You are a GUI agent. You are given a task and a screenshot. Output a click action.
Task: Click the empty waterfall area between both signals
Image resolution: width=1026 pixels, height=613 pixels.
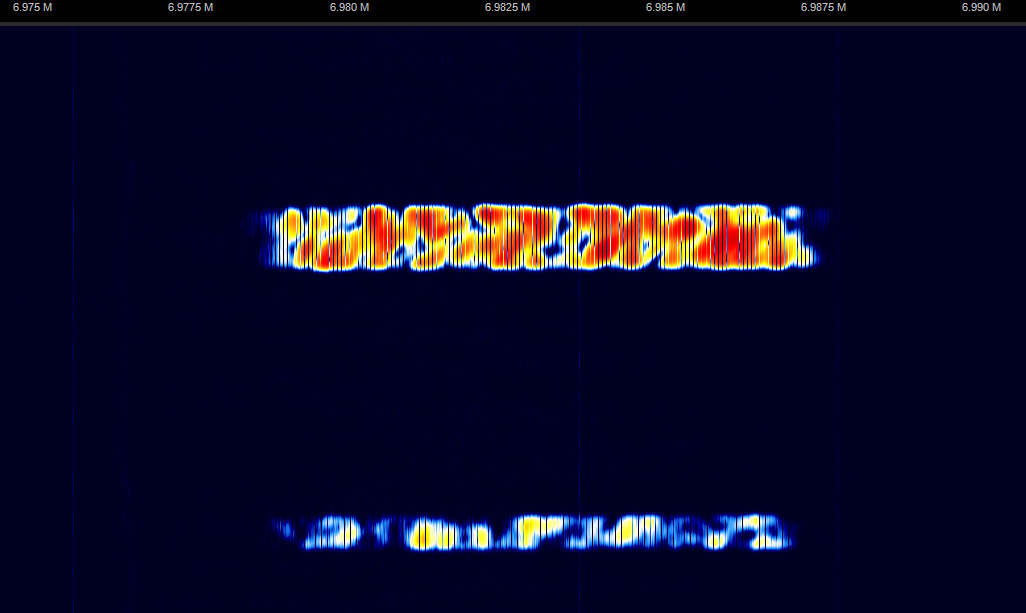coord(540,390)
